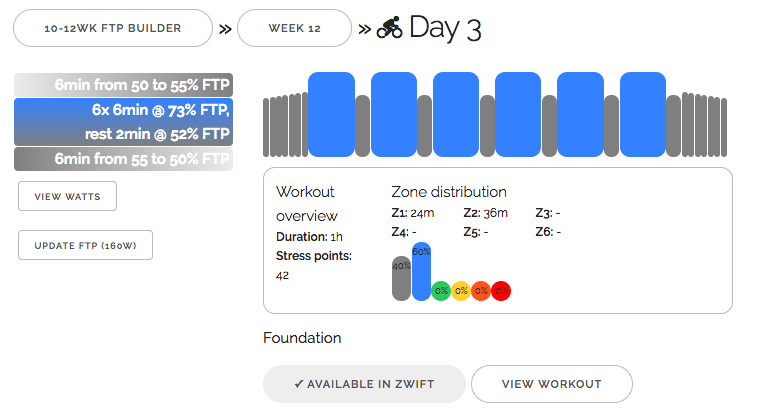The width and height of the screenshot is (767, 418).
Task: Click Update FTP (160W) button
Action: [85, 245]
